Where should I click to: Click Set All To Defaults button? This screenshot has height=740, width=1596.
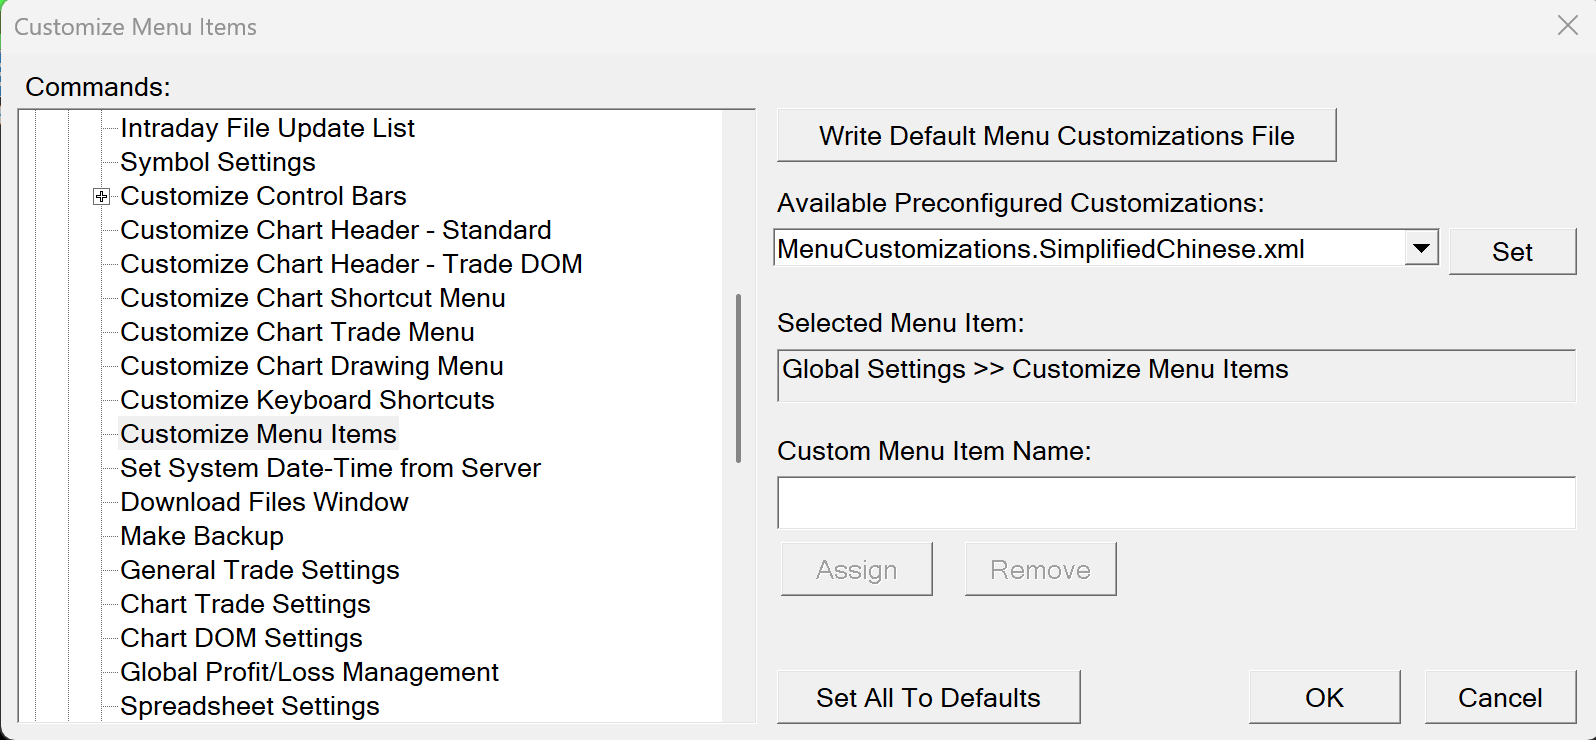(x=928, y=697)
